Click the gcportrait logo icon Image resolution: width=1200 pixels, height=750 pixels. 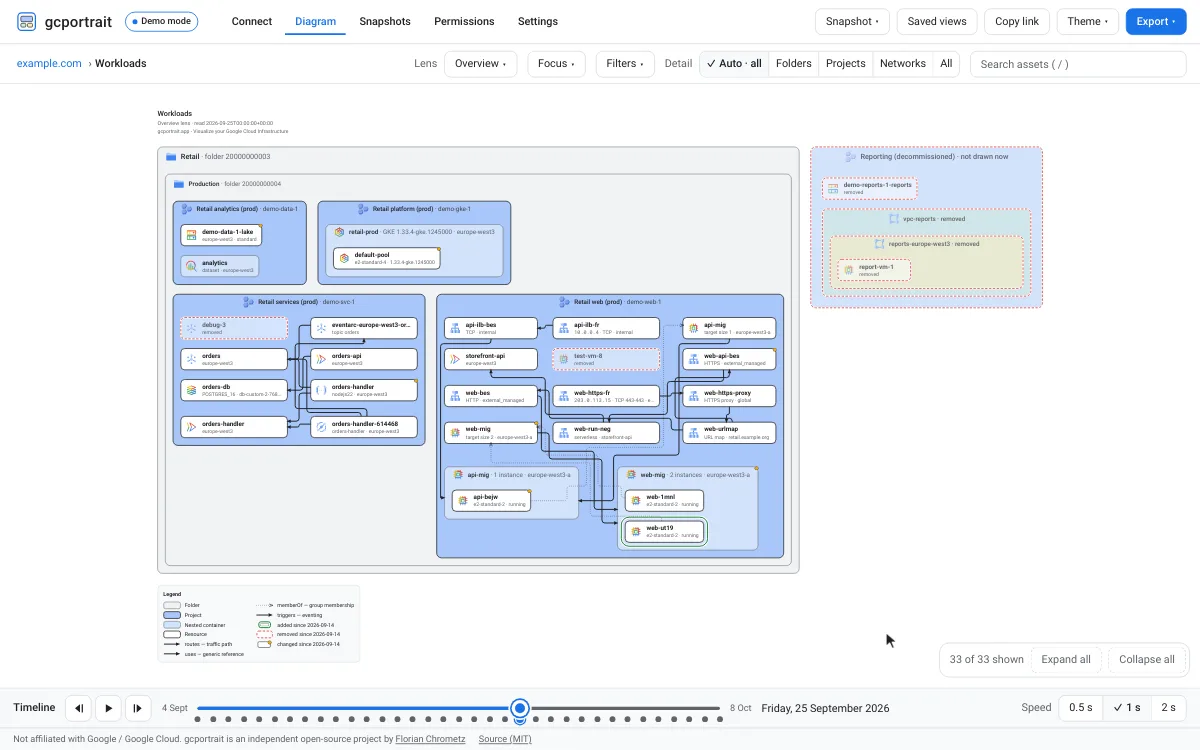tap(27, 21)
